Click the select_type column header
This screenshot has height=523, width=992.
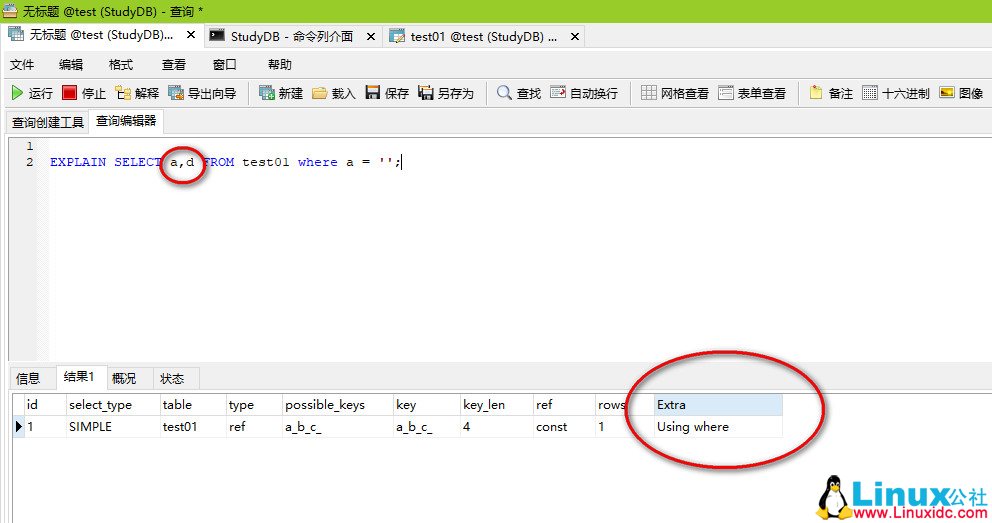113,405
